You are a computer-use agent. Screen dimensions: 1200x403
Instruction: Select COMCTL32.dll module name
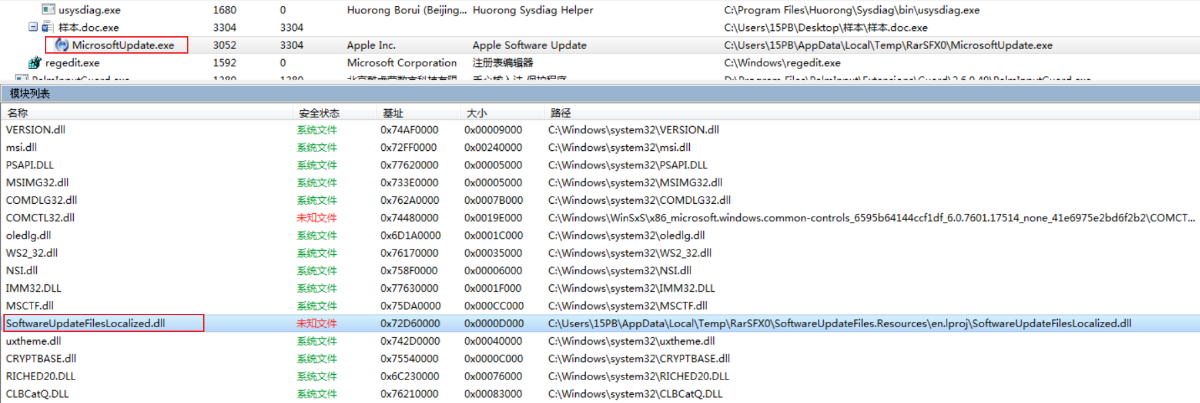pyautogui.click(x=40, y=217)
